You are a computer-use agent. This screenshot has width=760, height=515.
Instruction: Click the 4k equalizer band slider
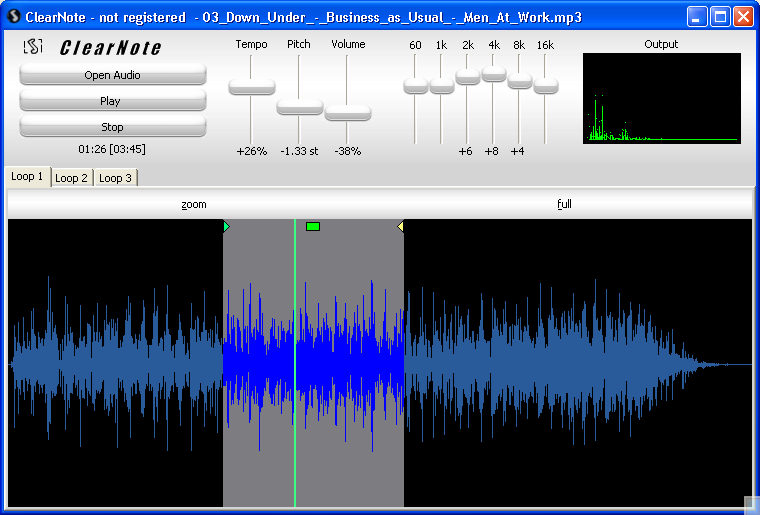click(493, 74)
